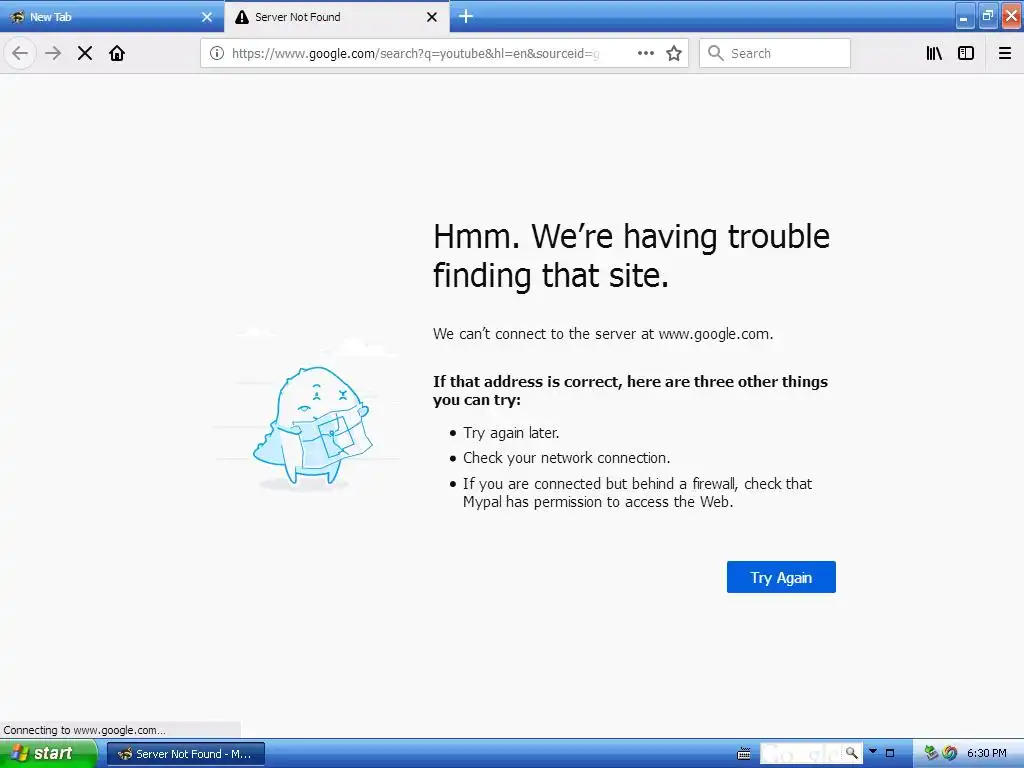Click 'We can't connect to the server' text

click(603, 334)
